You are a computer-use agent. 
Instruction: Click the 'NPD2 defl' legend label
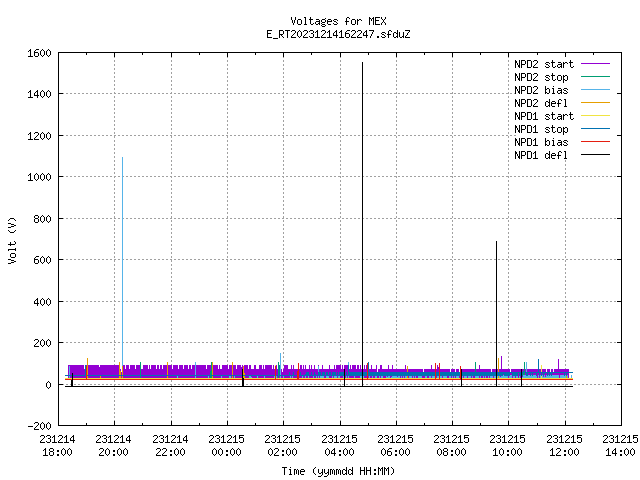(541, 103)
